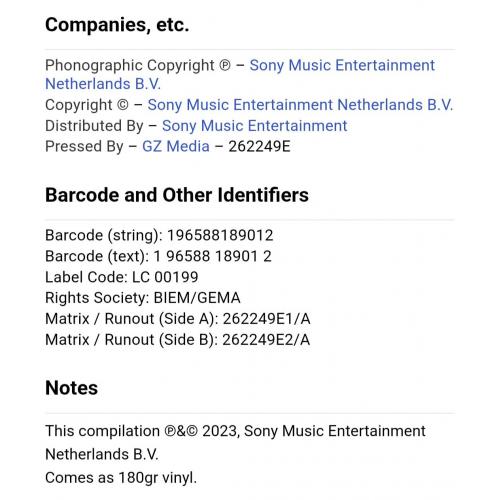Screen dimensions: 500x500
Task: Click the 'Distributed By' label text
Action: [x=94, y=126]
